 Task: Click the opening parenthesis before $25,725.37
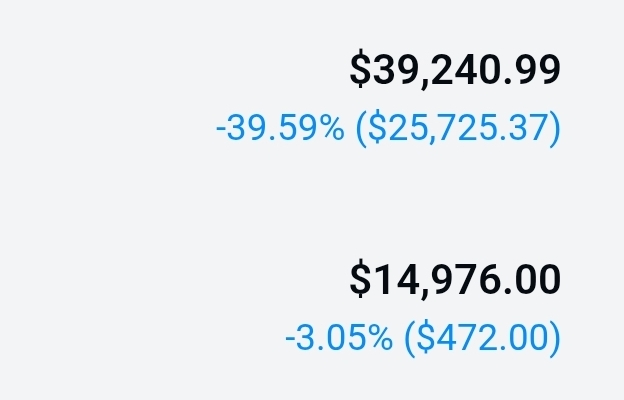pos(362,129)
